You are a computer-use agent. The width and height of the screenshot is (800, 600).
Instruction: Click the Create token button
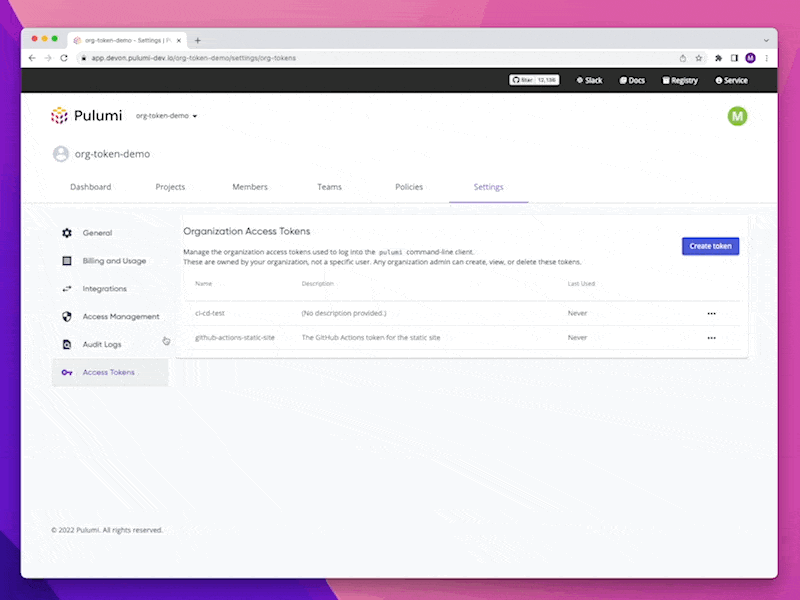tap(710, 246)
